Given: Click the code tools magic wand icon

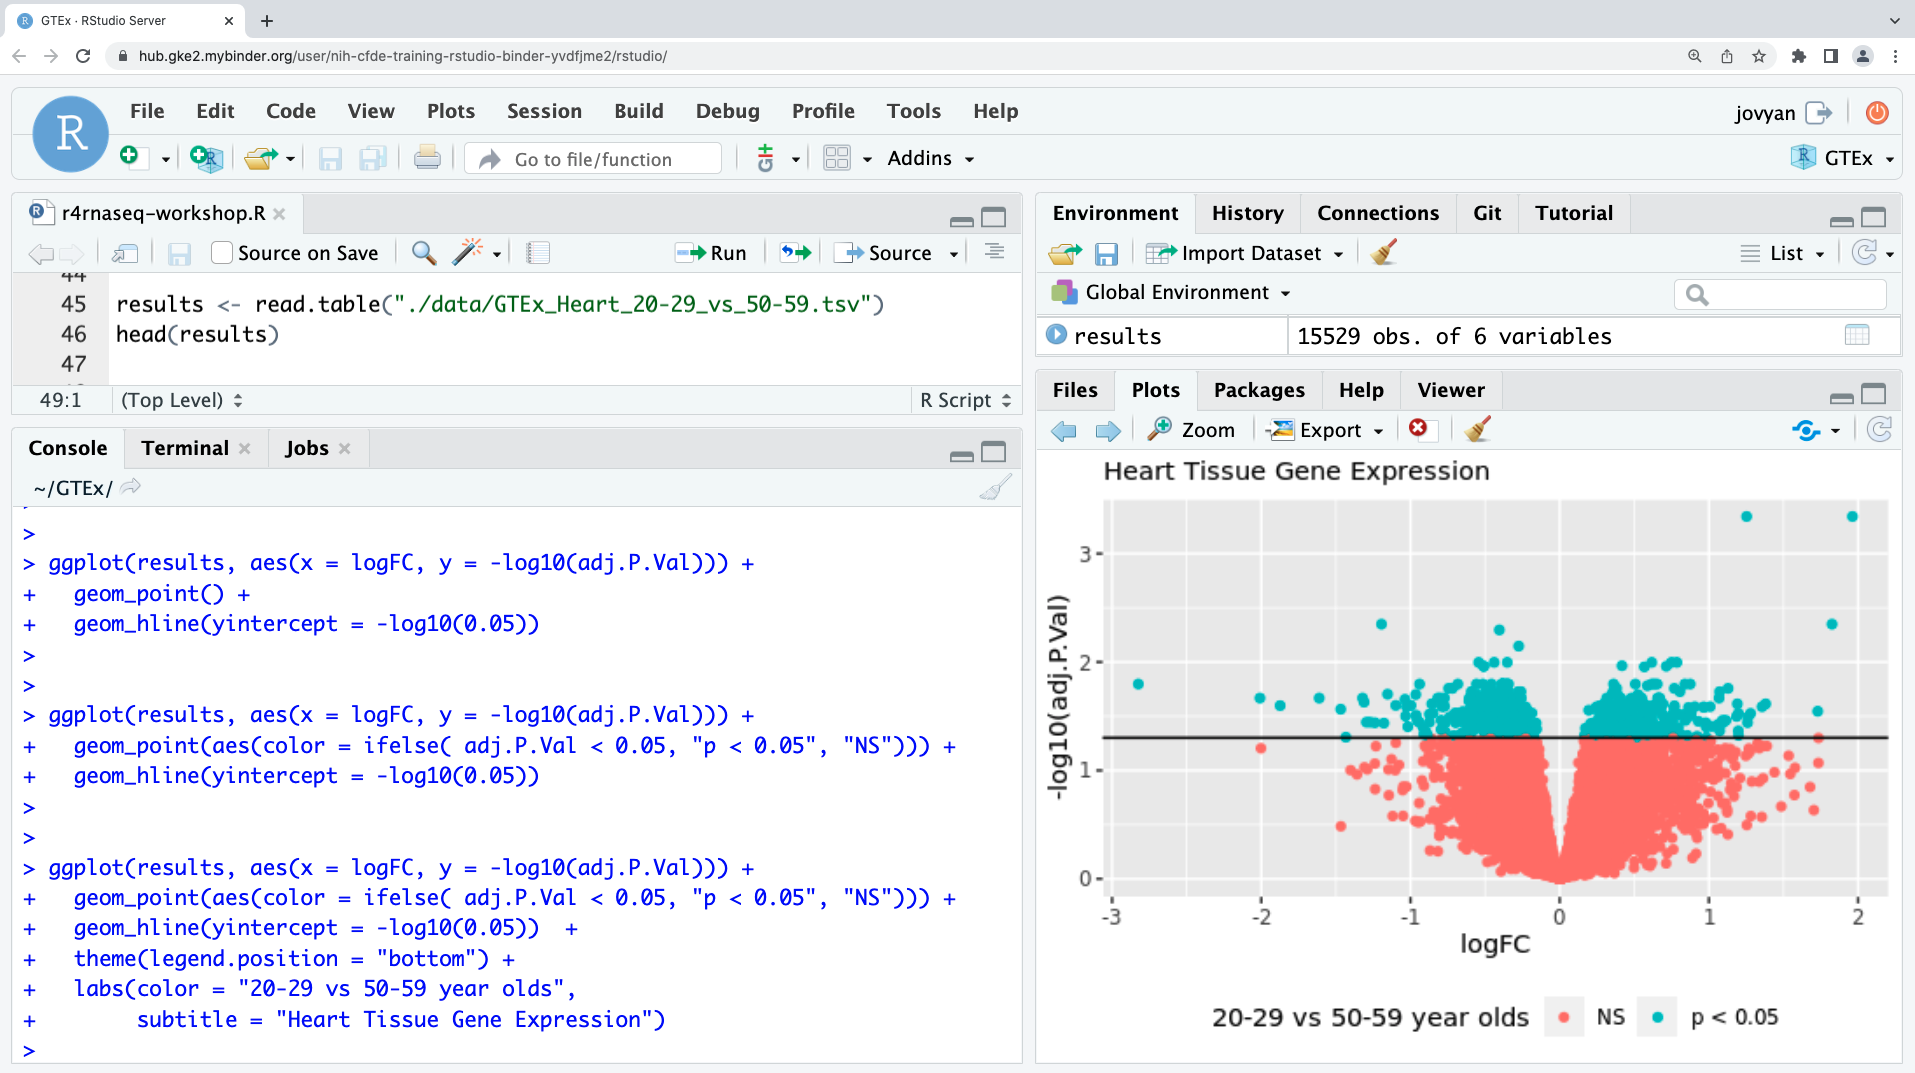Looking at the screenshot, I should 467,253.
